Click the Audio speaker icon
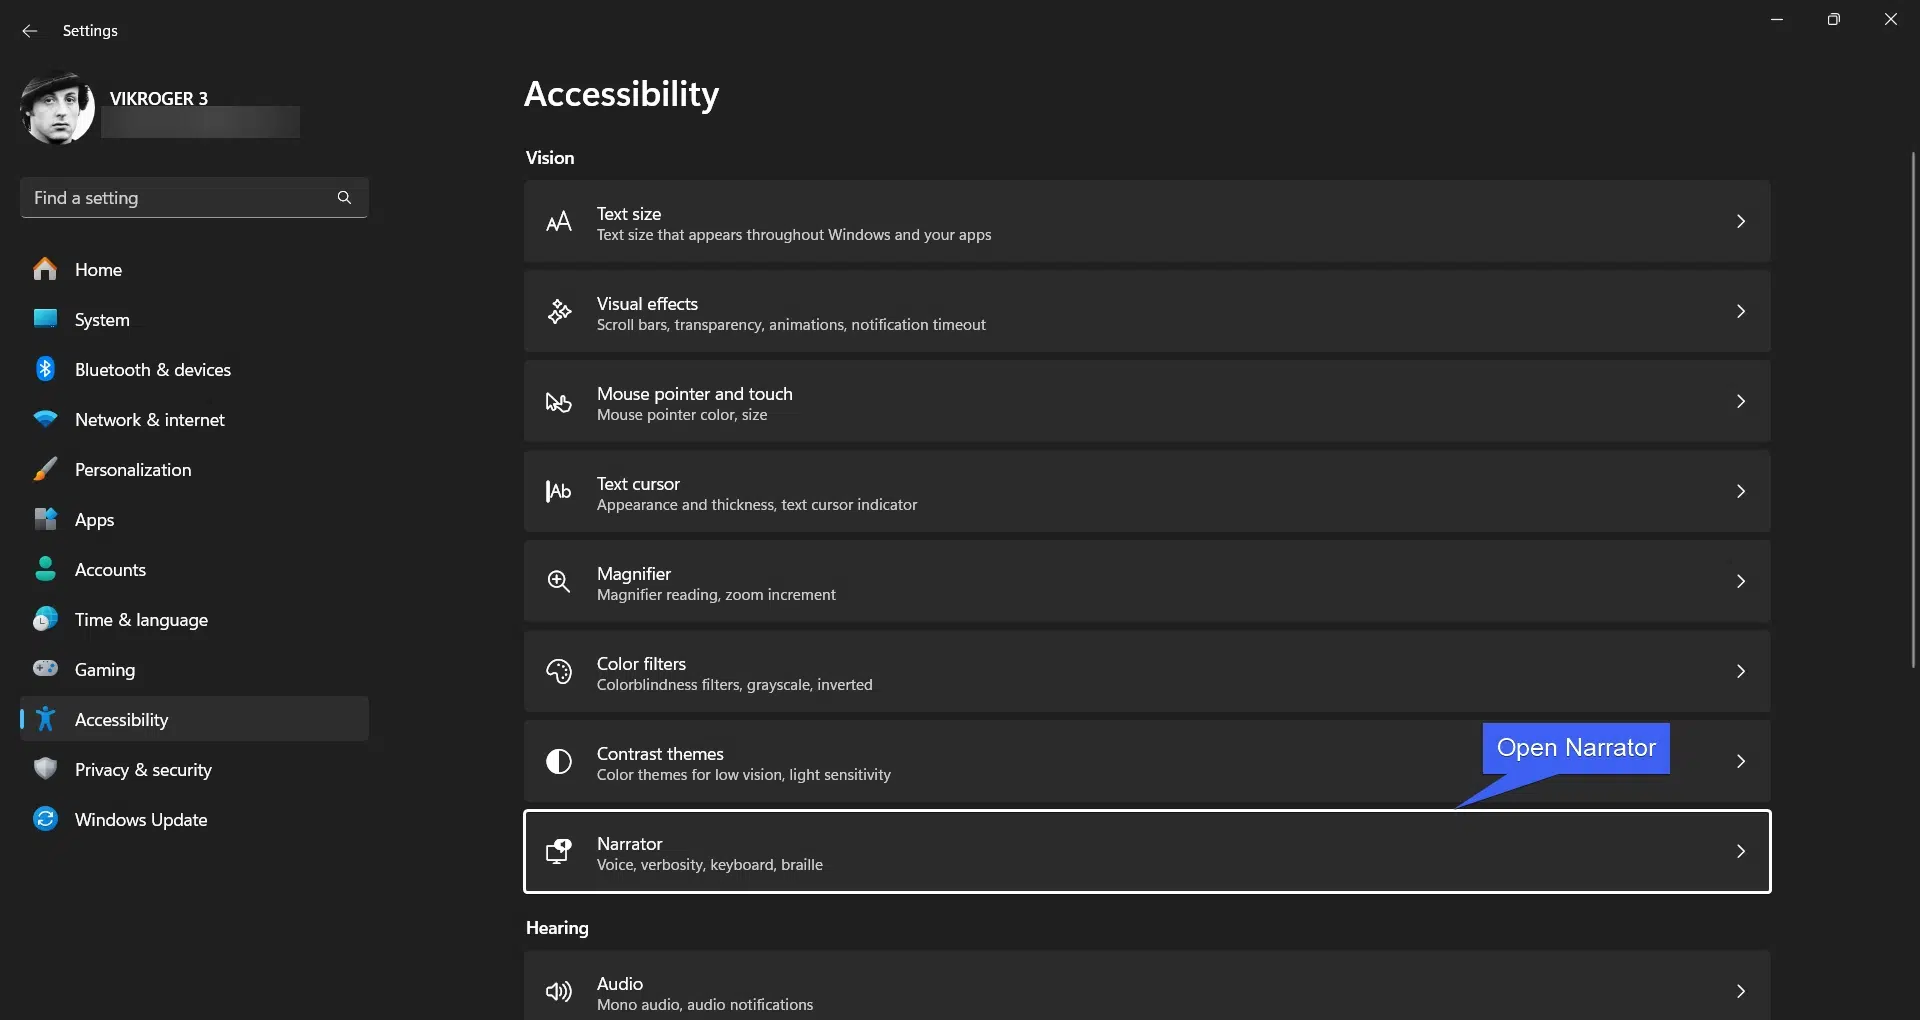This screenshot has height=1020, width=1920. (559, 992)
